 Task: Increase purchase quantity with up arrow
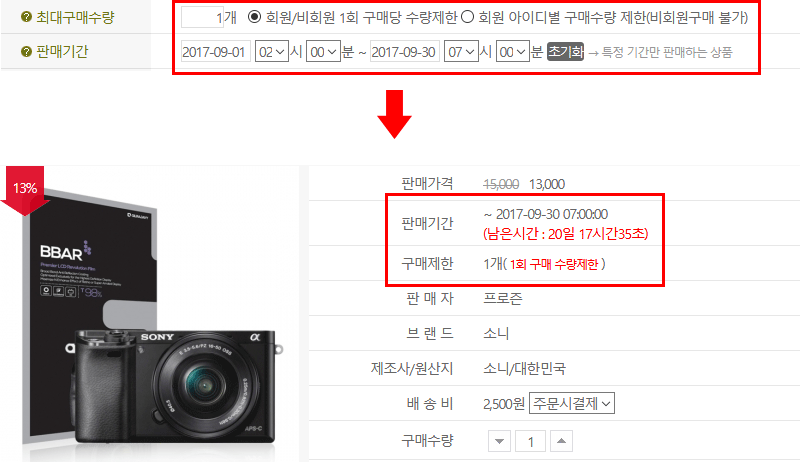coord(561,441)
